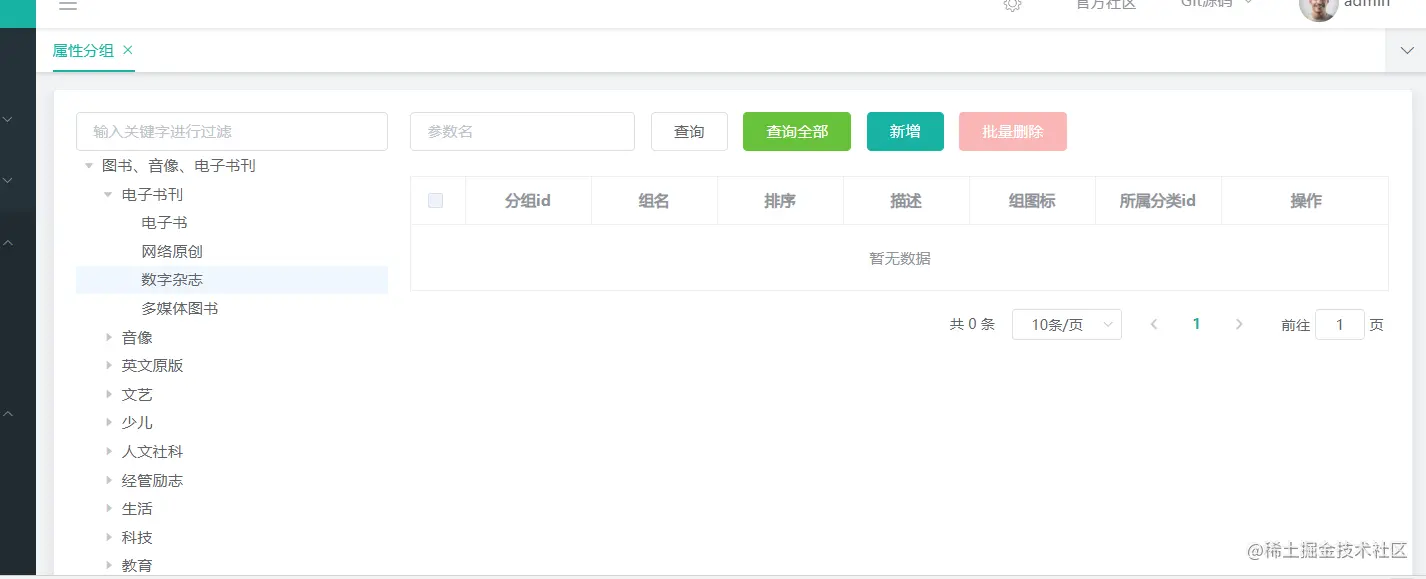Image resolution: width=1426 pixels, height=579 pixels.
Task: Select the 电子书 tree item
Action: (x=165, y=223)
